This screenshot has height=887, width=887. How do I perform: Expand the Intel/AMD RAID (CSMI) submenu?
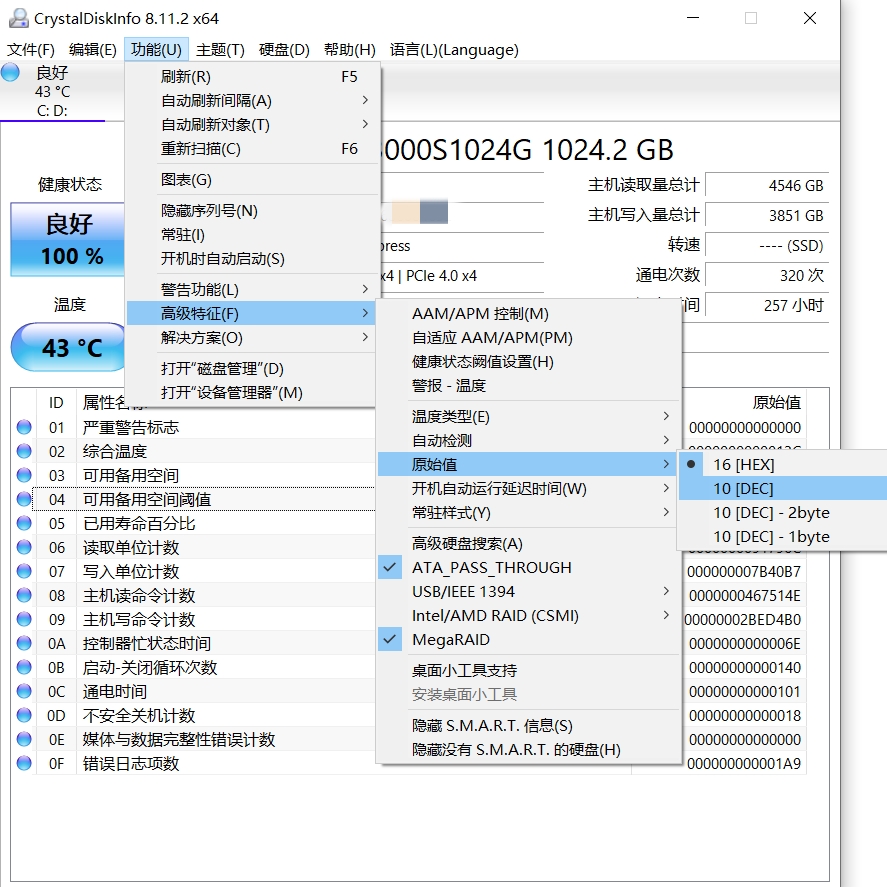pos(528,615)
